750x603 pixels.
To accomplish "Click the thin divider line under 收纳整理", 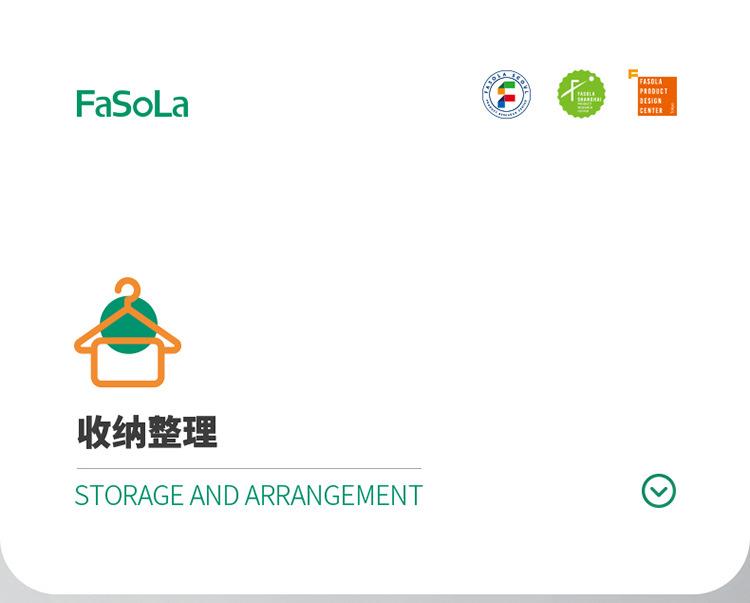I will pyautogui.click(x=249, y=468).
